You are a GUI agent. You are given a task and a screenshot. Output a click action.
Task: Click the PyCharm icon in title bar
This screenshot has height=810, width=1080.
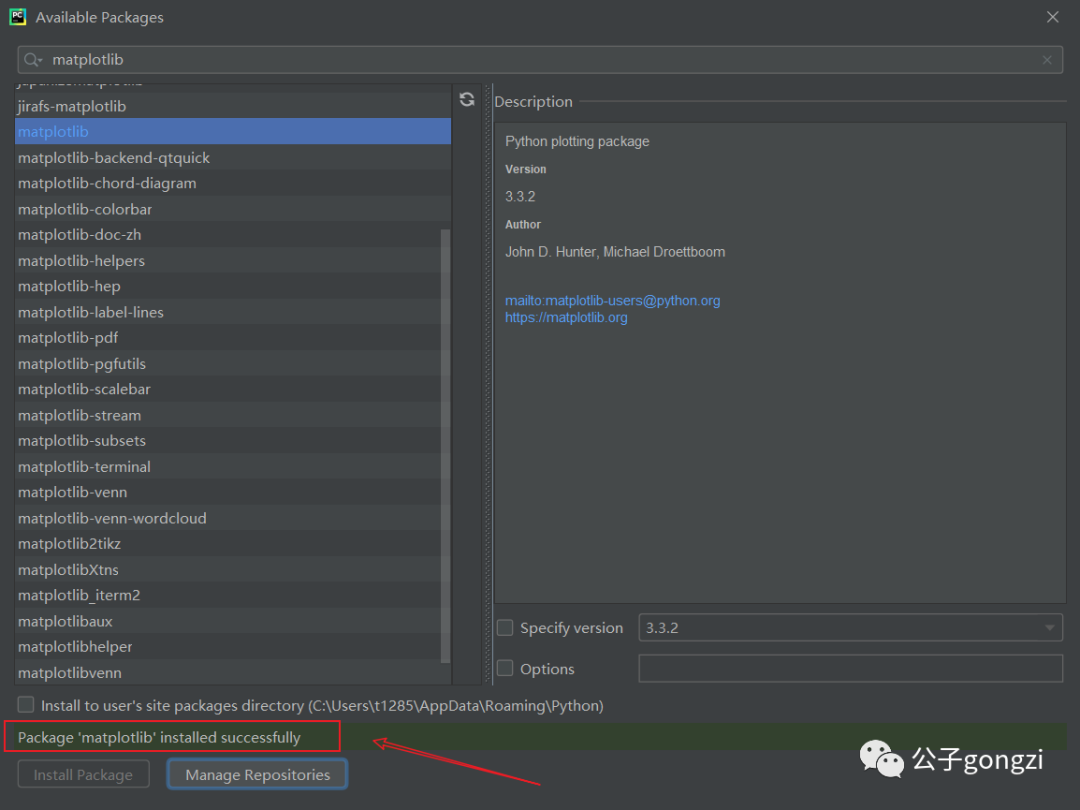click(x=17, y=17)
